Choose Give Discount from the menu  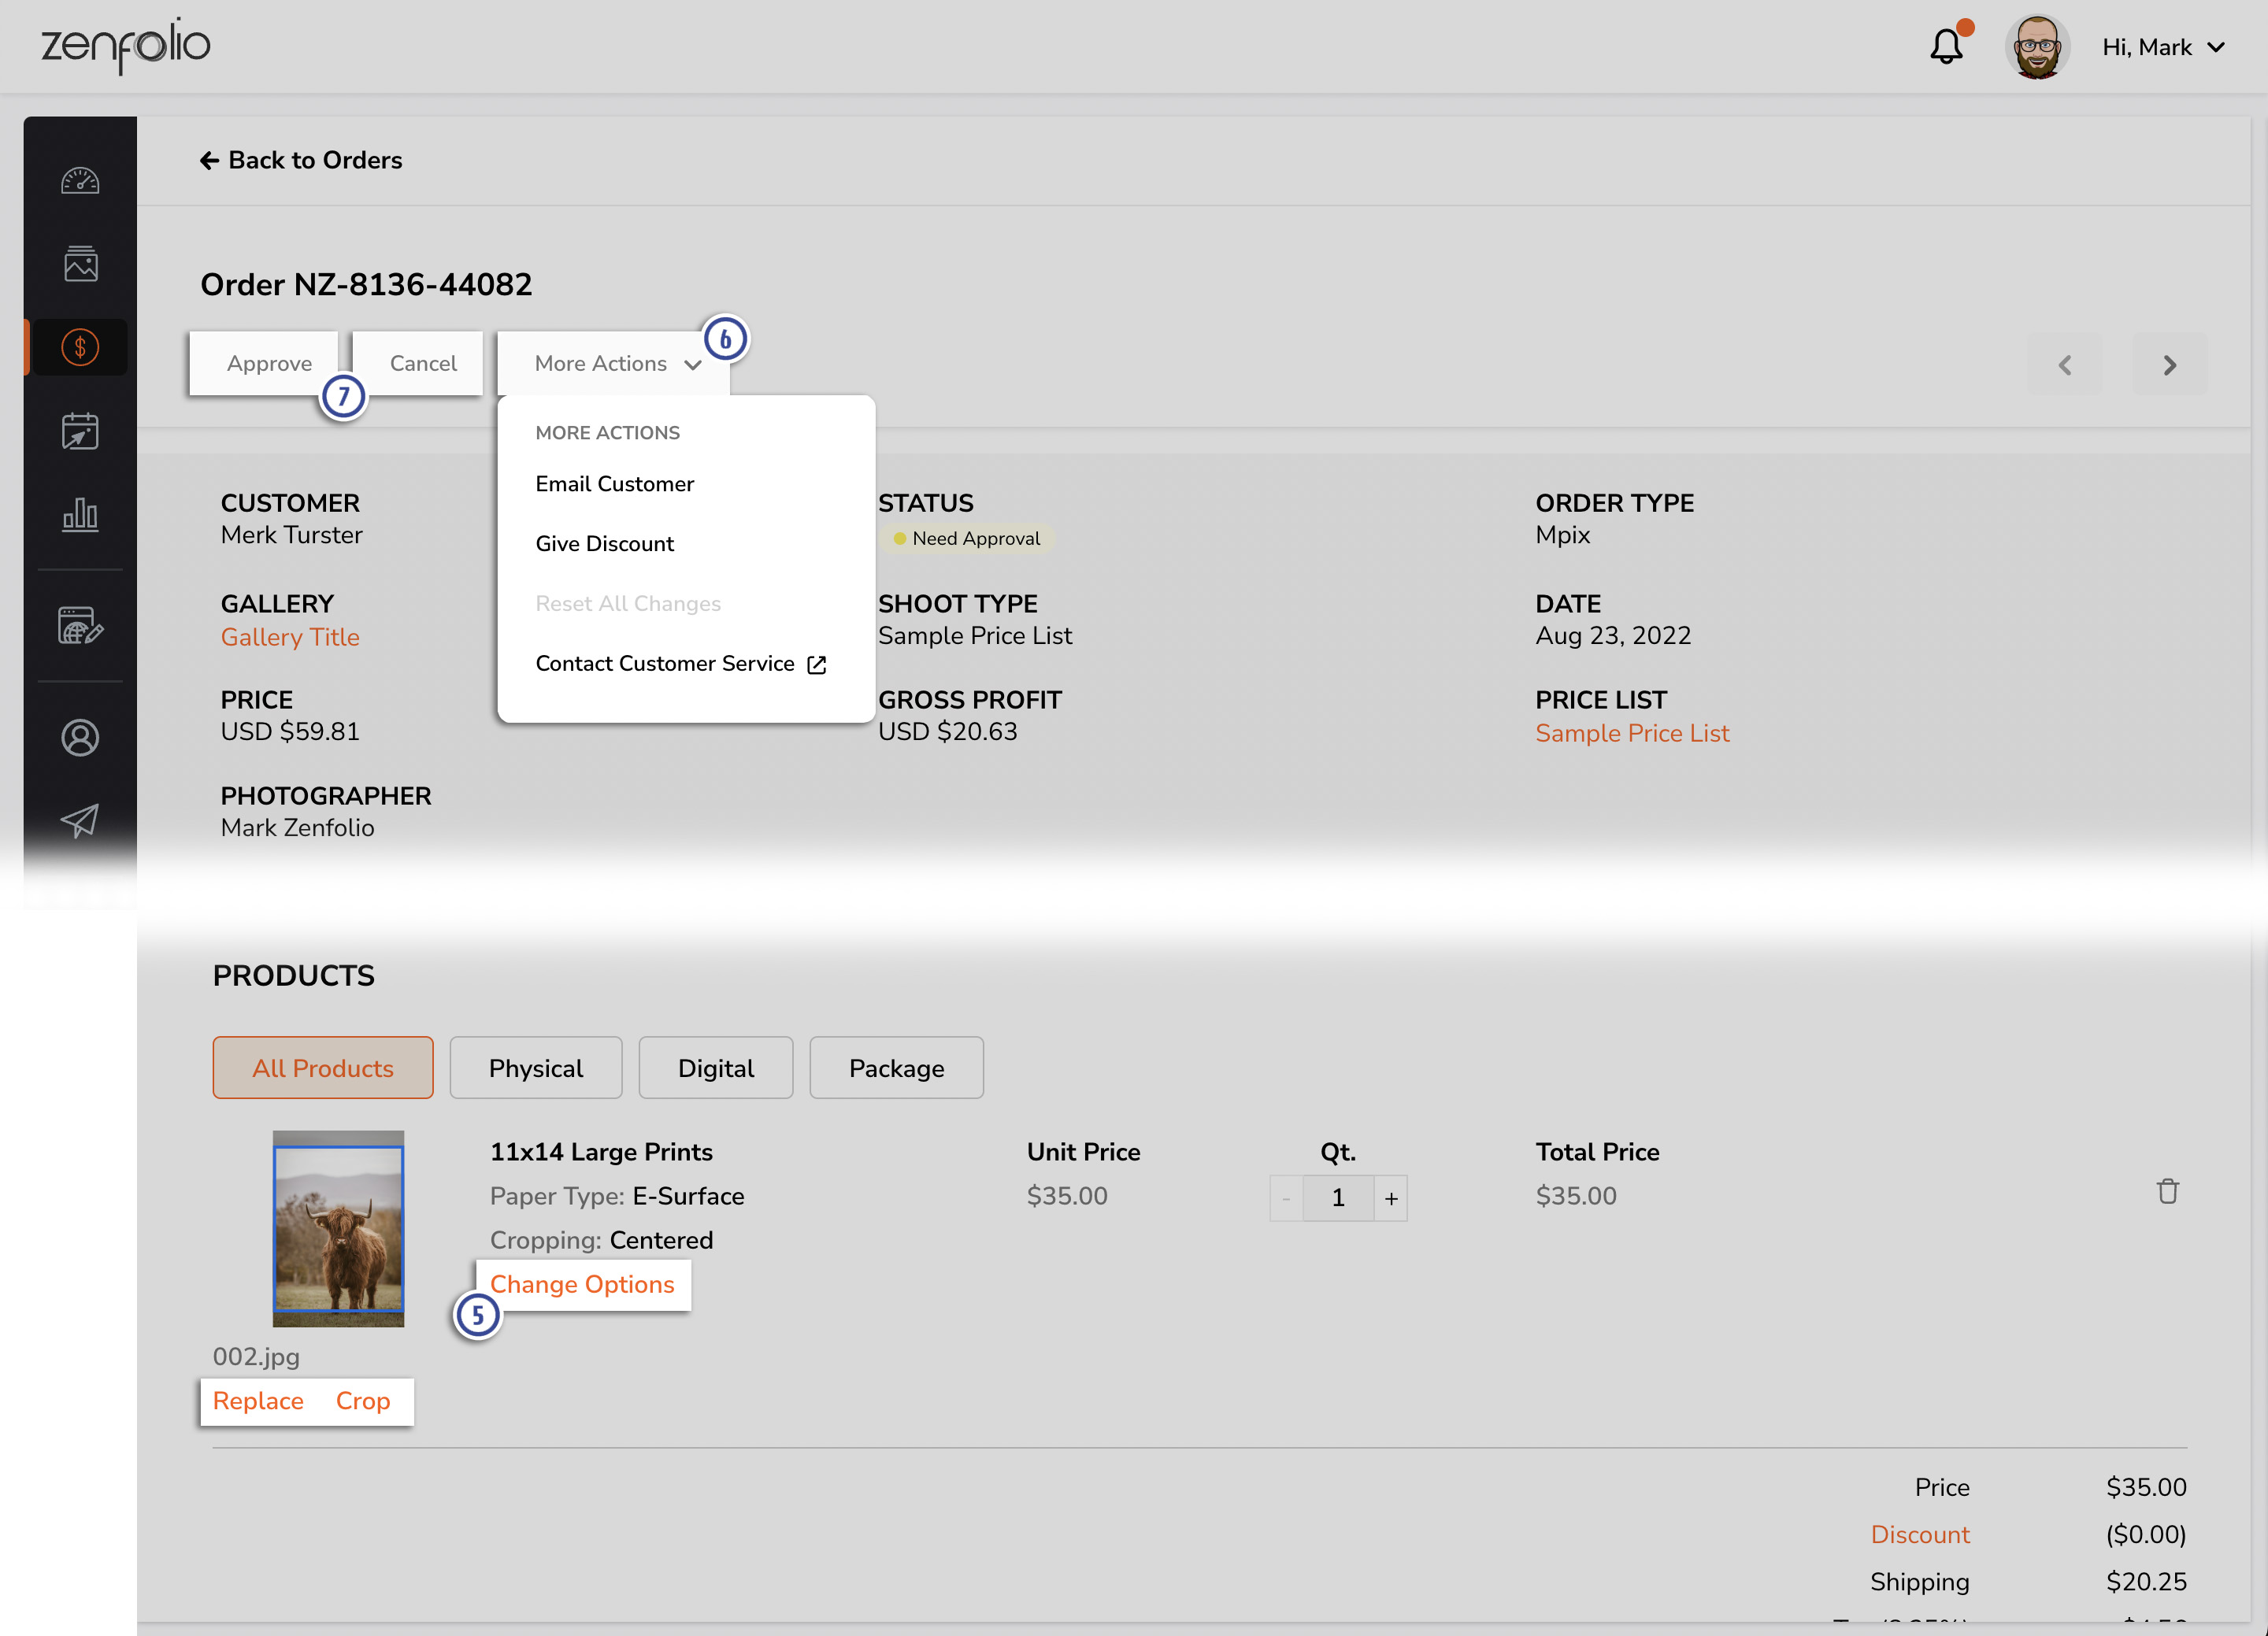tap(605, 544)
